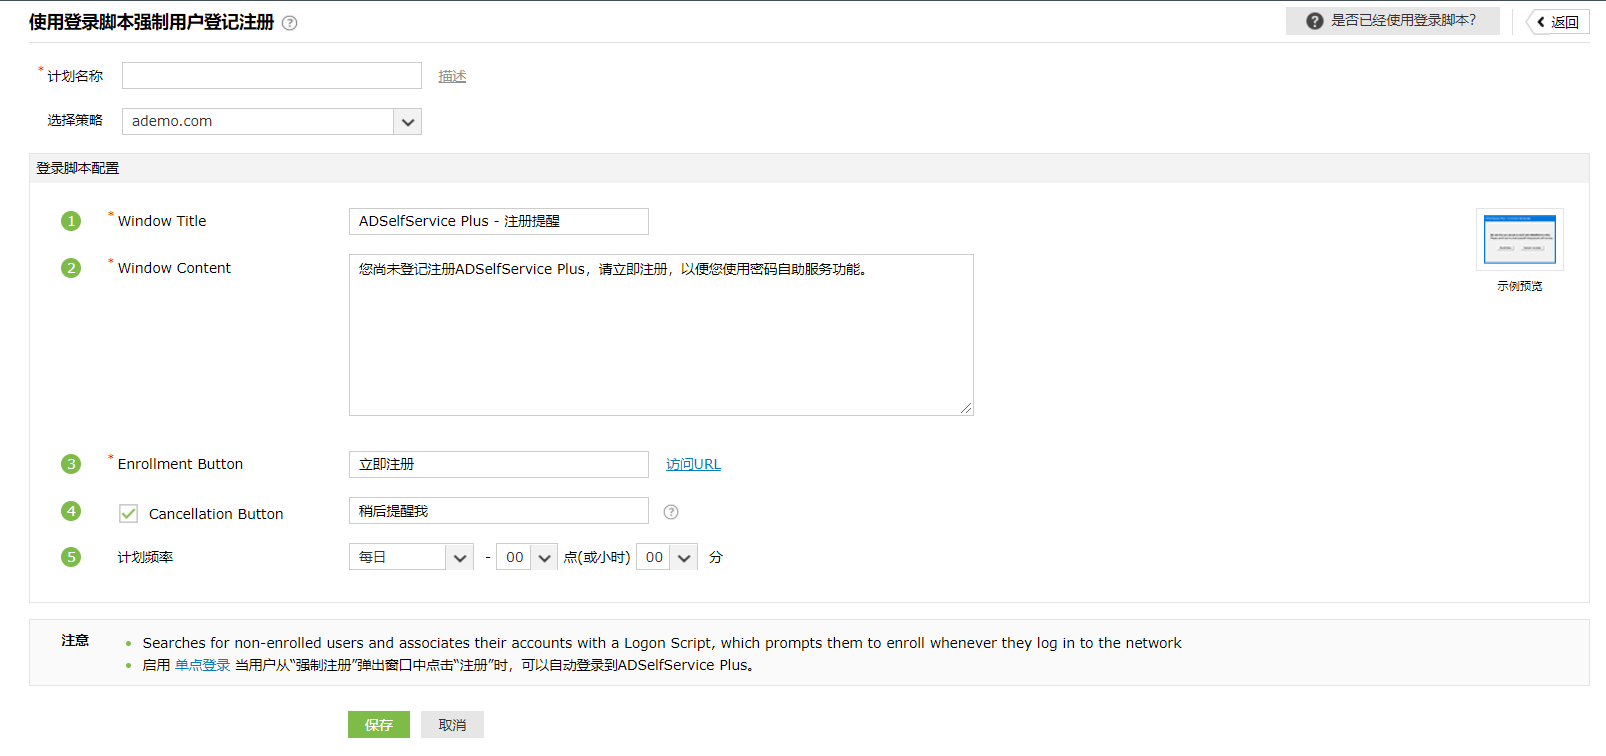The height and width of the screenshot is (756, 1606).
Task: Click the Window Content label text
Action: pos(174,268)
